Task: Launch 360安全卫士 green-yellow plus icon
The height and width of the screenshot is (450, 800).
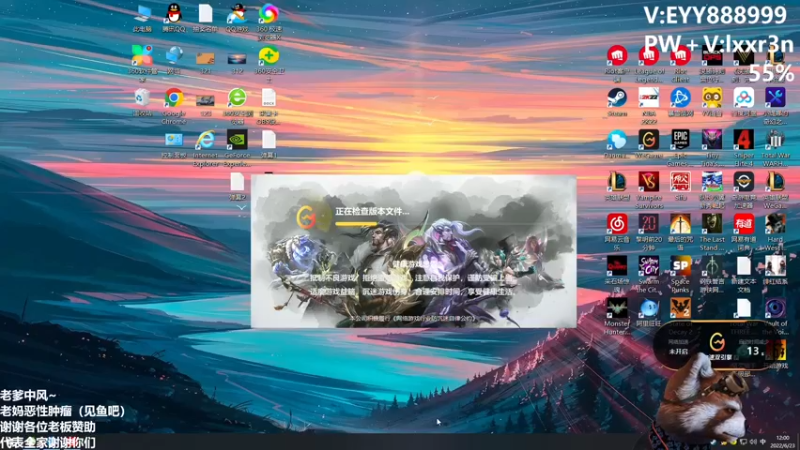Action: click(x=268, y=56)
